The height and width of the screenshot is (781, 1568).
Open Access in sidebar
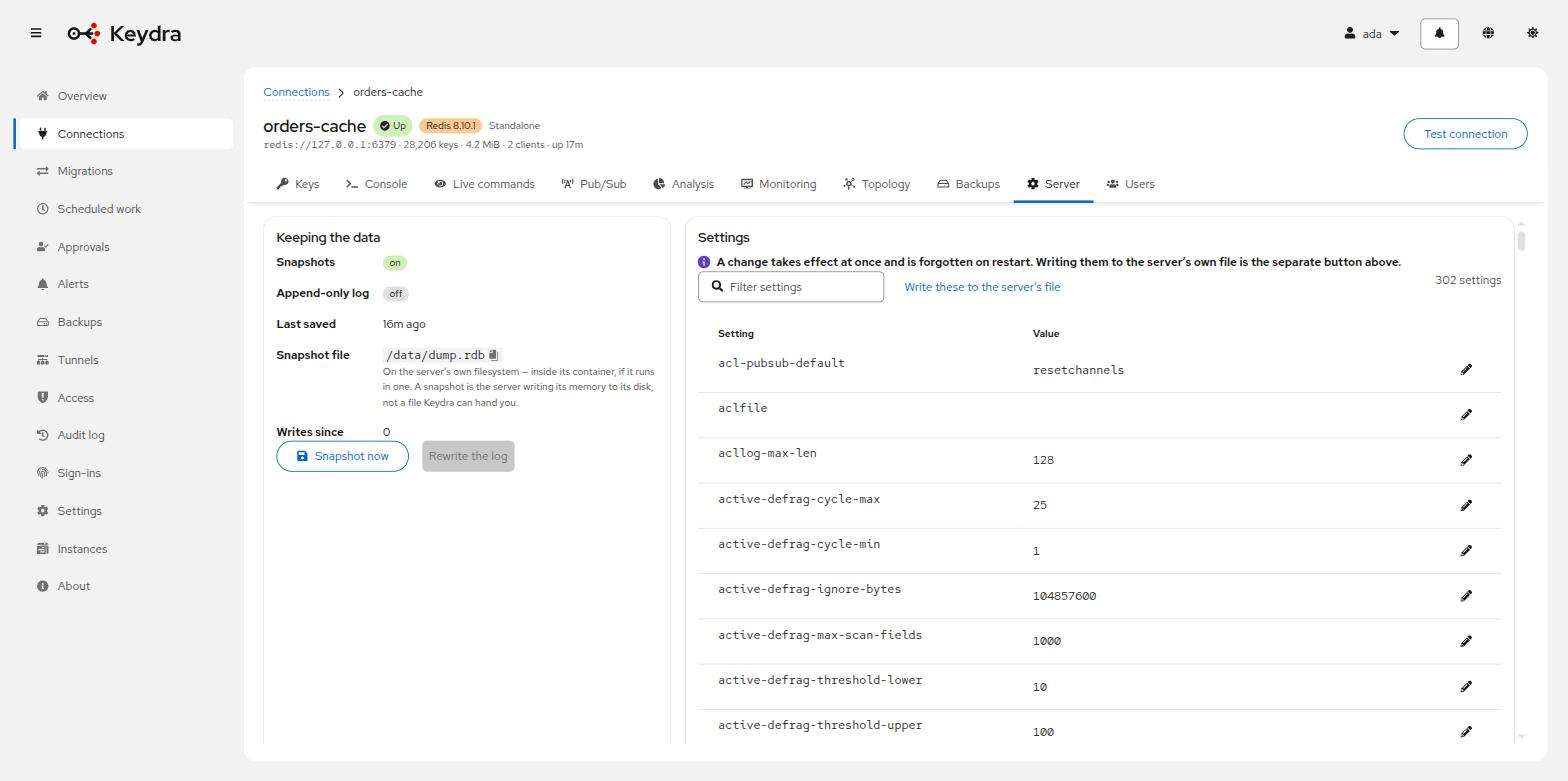[124, 398]
